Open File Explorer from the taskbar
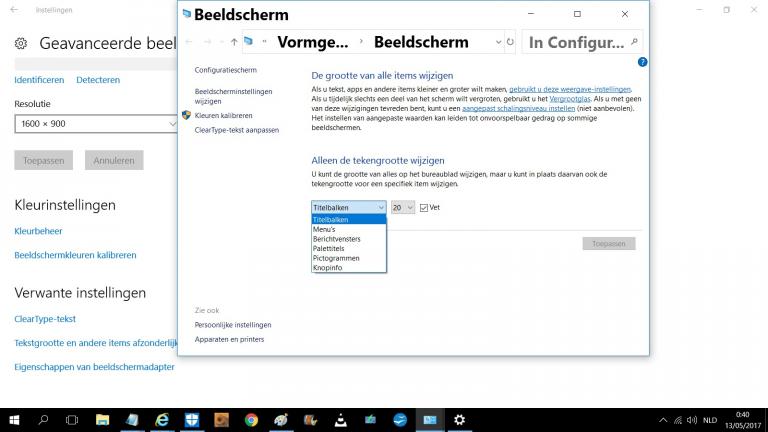Viewport: 768px width, 432px height. [103, 419]
